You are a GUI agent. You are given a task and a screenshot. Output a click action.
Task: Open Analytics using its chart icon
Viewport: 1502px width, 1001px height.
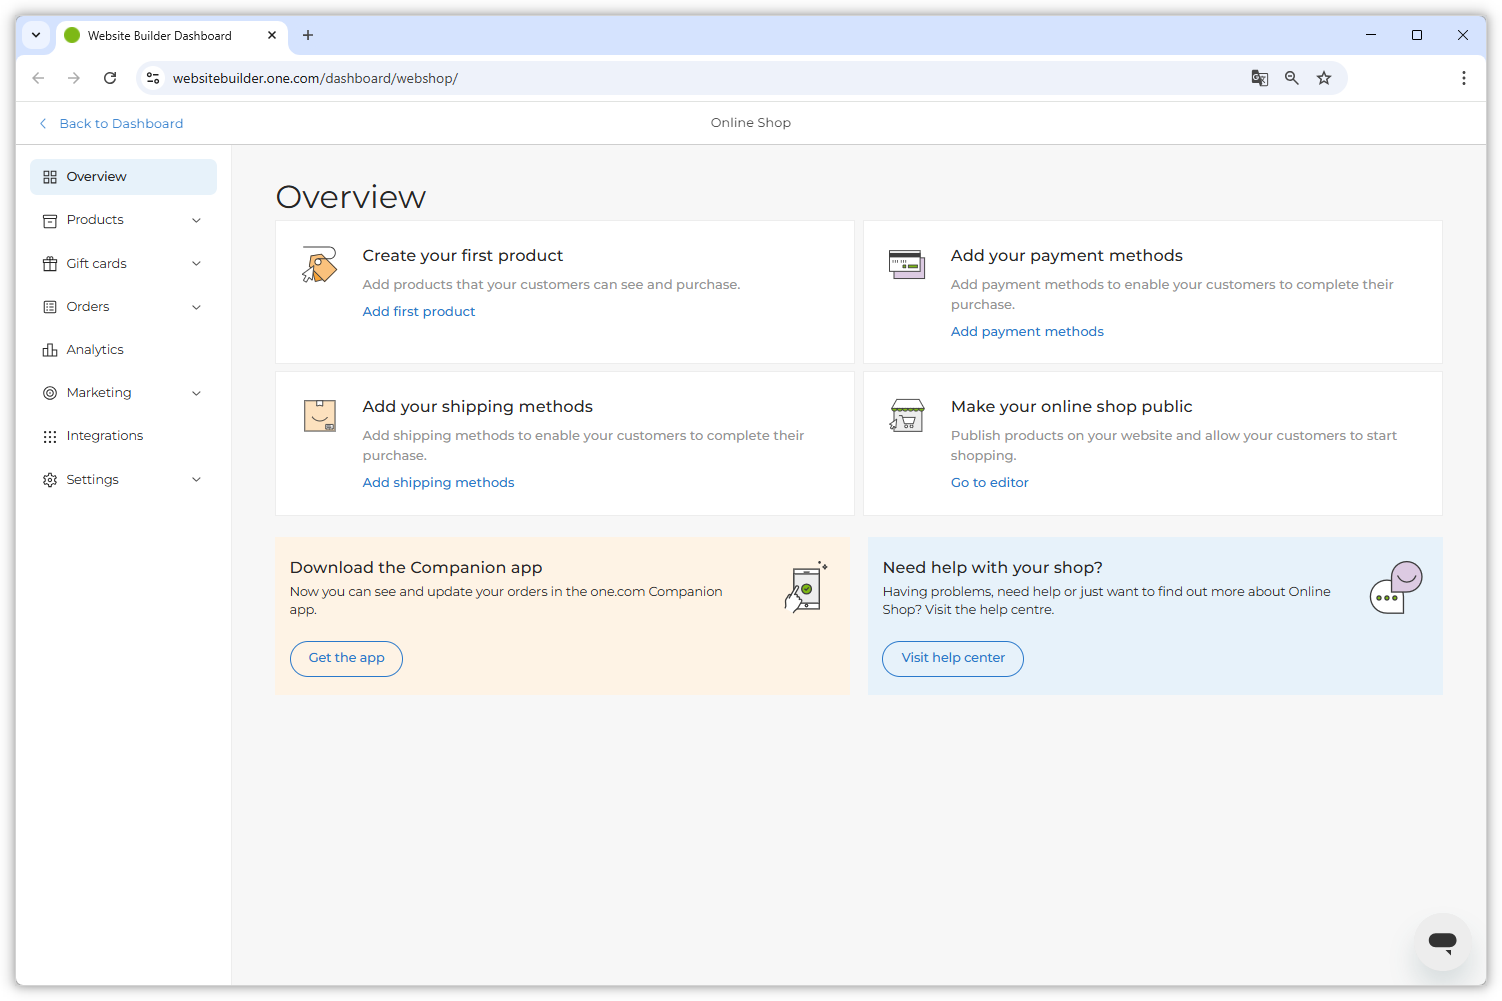click(x=50, y=349)
